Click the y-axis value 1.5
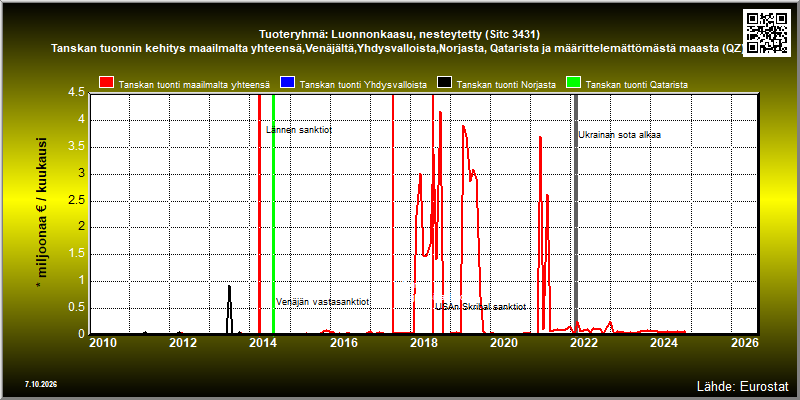 pos(76,255)
